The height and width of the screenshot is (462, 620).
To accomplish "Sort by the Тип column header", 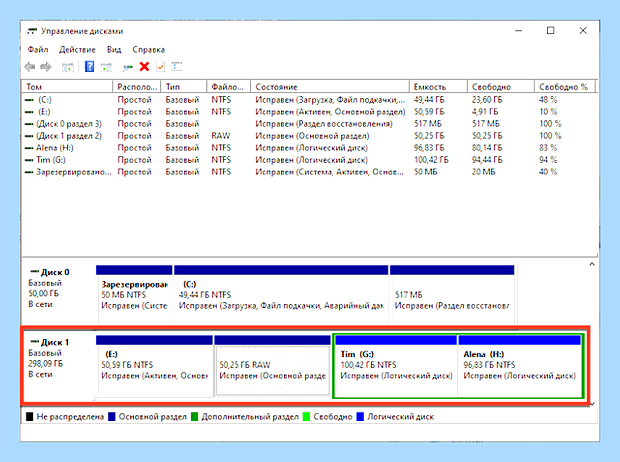I will [x=184, y=87].
